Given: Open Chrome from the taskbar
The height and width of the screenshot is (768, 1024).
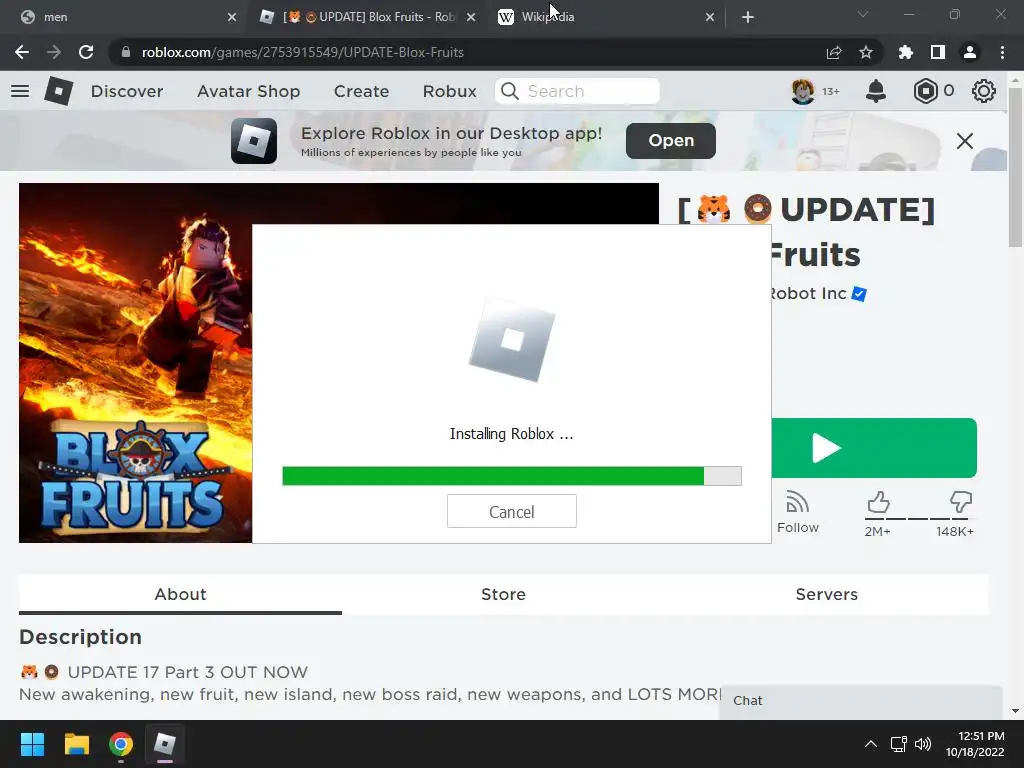Looking at the screenshot, I should click(x=121, y=744).
